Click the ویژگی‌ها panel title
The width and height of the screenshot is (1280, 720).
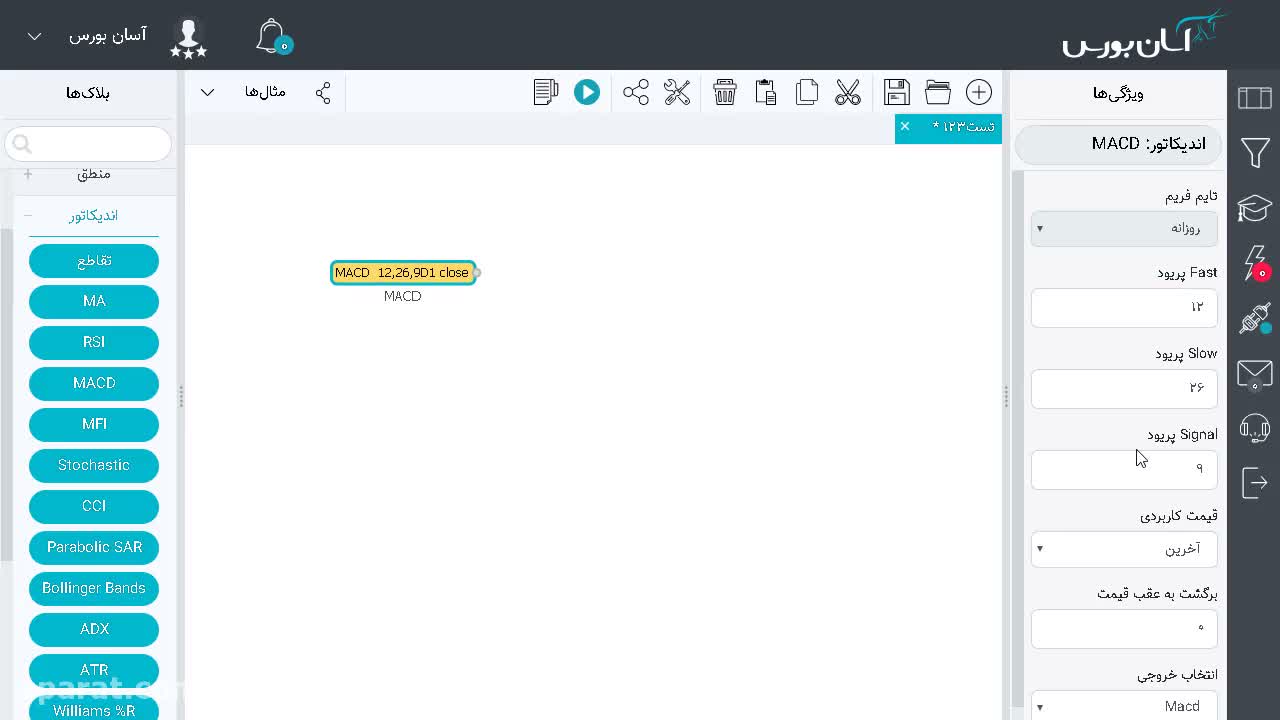point(1118,93)
